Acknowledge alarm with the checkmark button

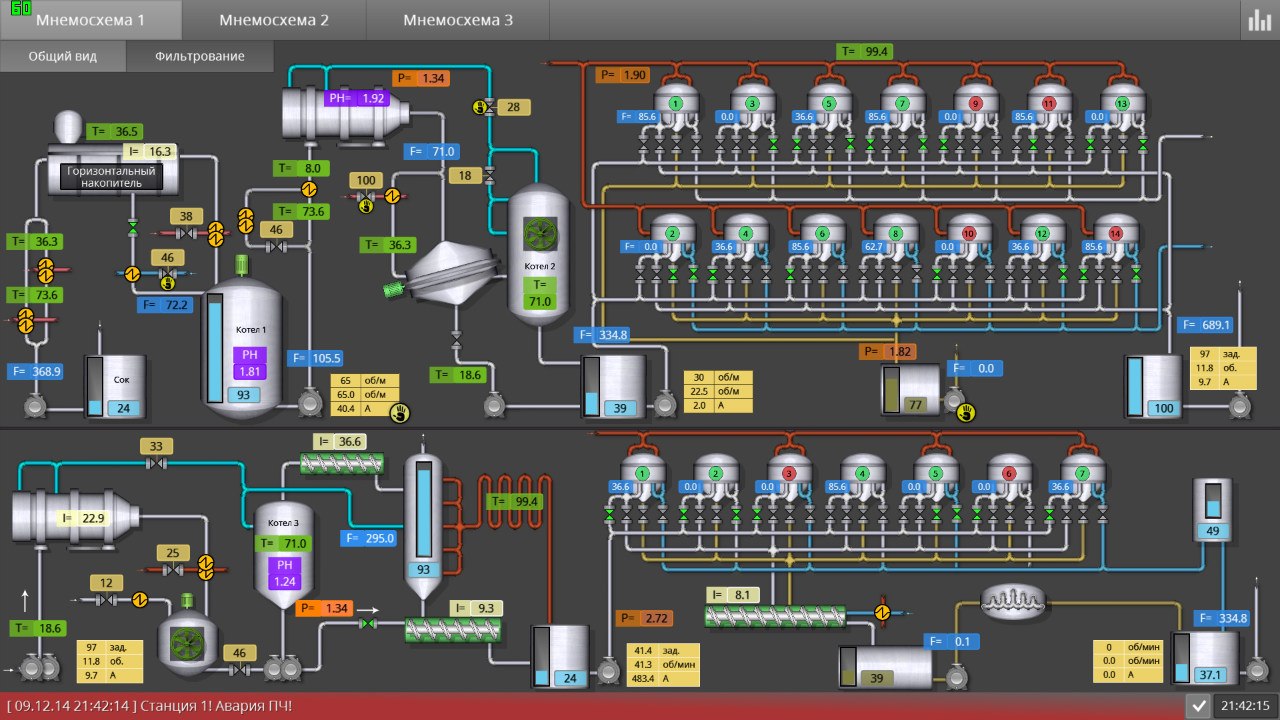[1199, 706]
